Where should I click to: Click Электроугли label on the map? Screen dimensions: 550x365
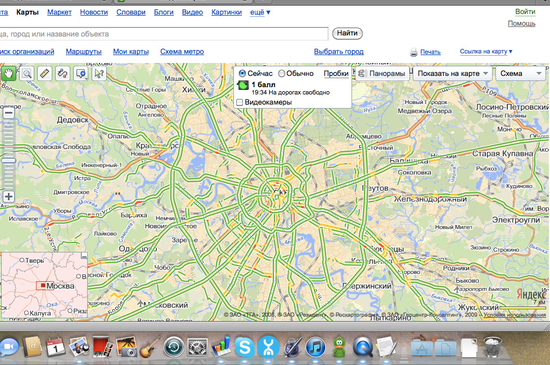pos(516,220)
